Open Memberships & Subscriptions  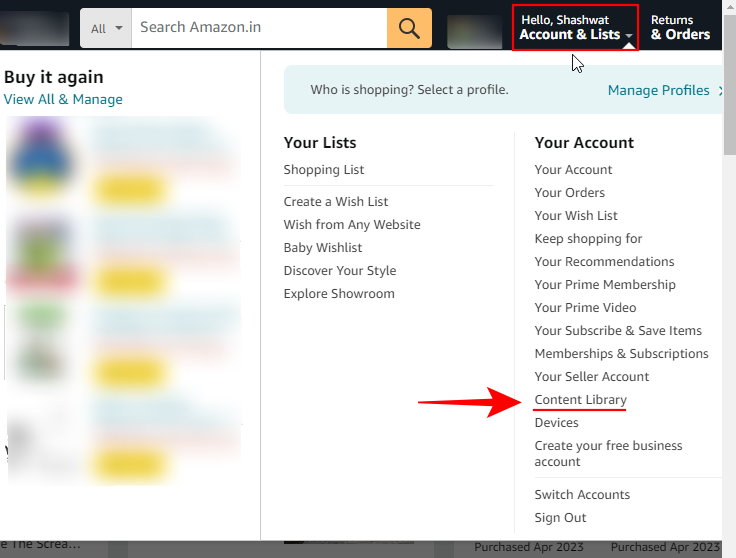621,353
